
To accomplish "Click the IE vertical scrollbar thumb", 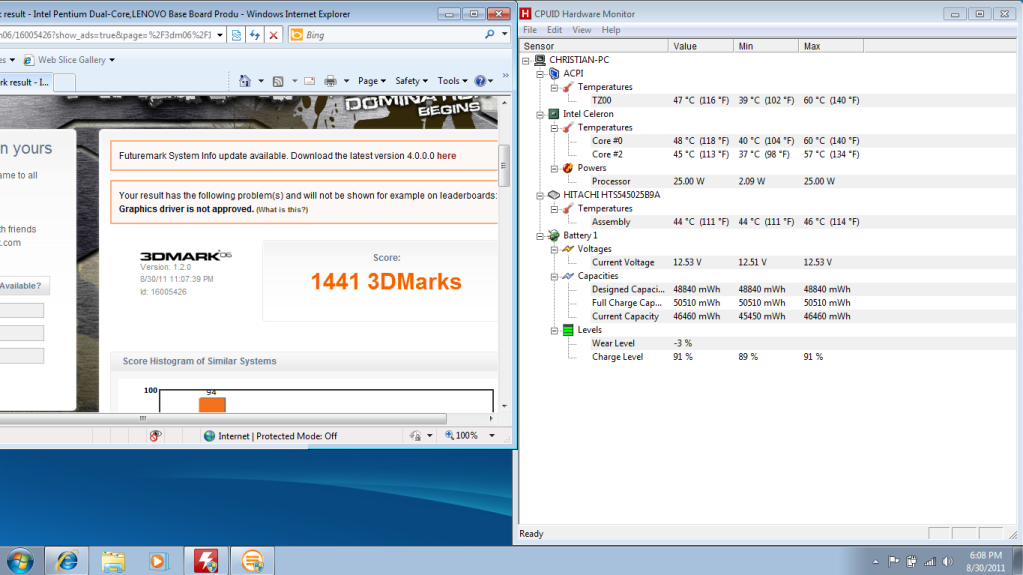I will coord(504,166).
